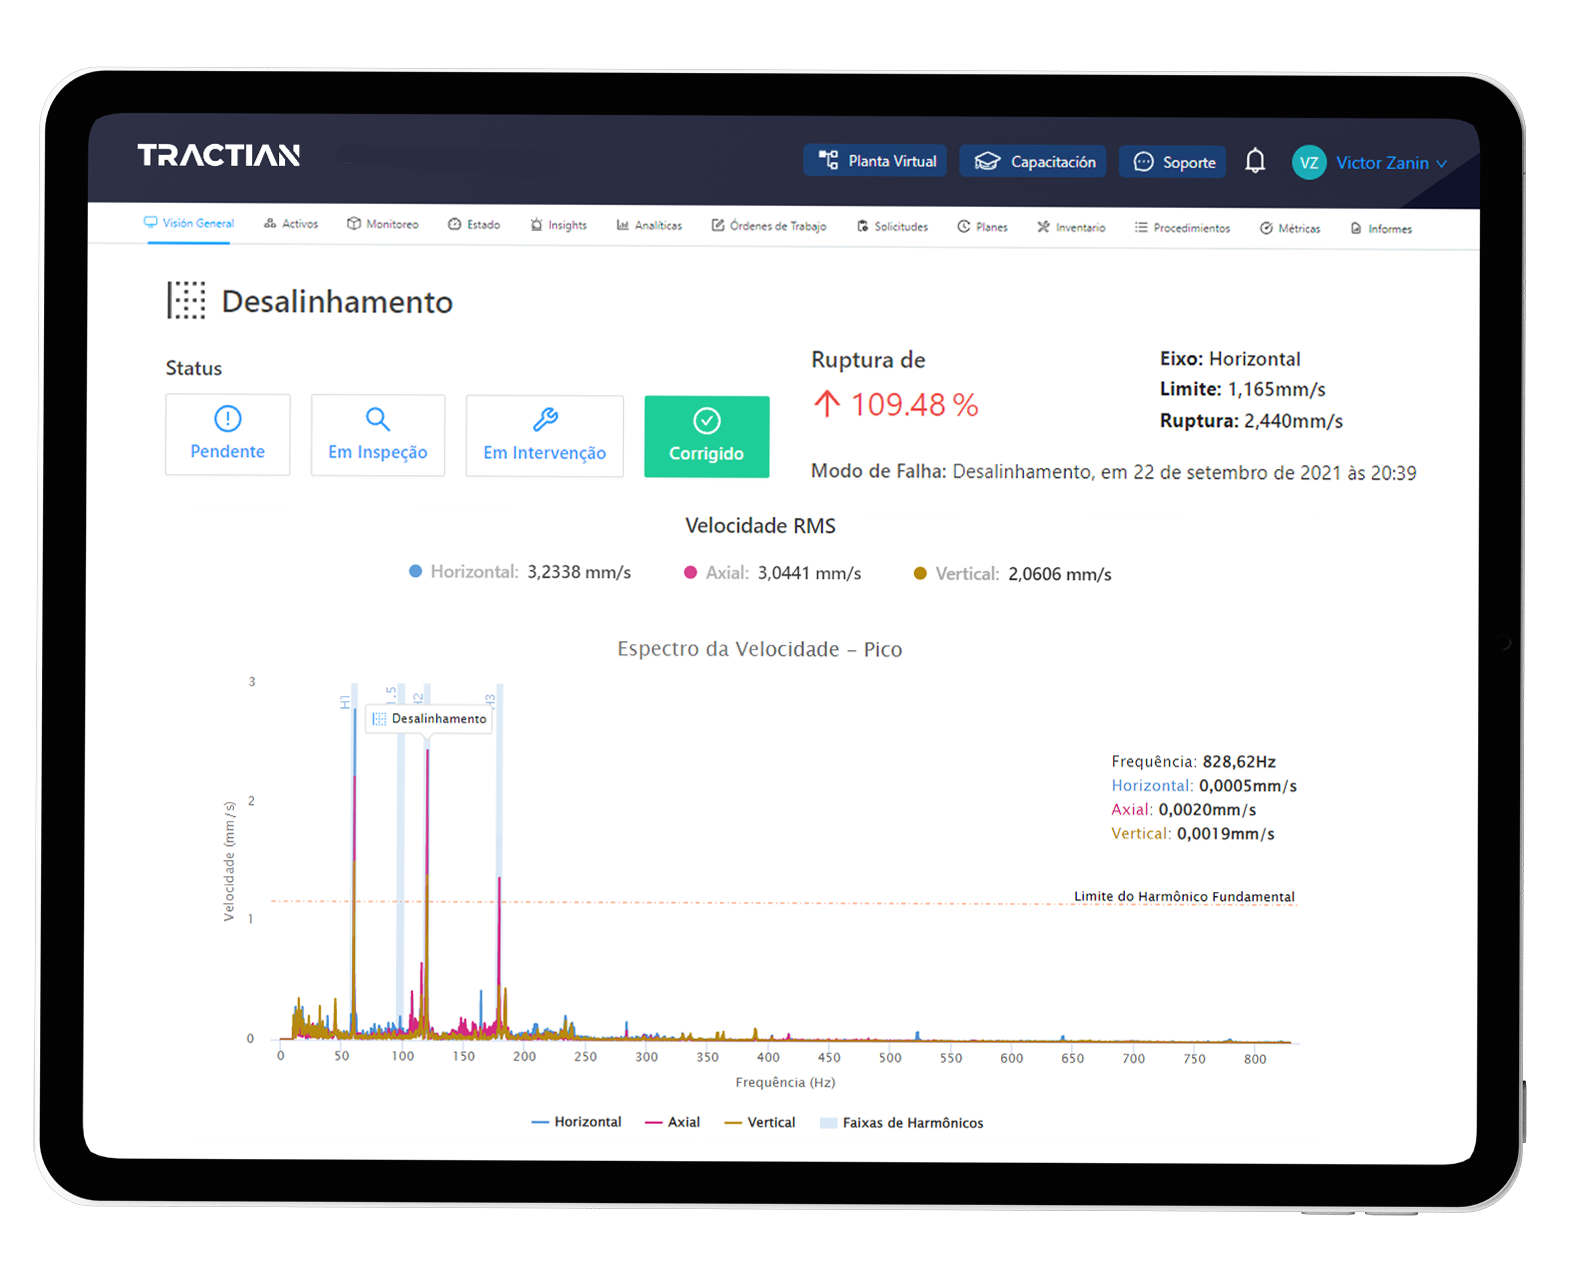This screenshot has width=1575, height=1270.
Task: Click the Espectro da Velocidade – Pico title
Action: [x=760, y=649]
